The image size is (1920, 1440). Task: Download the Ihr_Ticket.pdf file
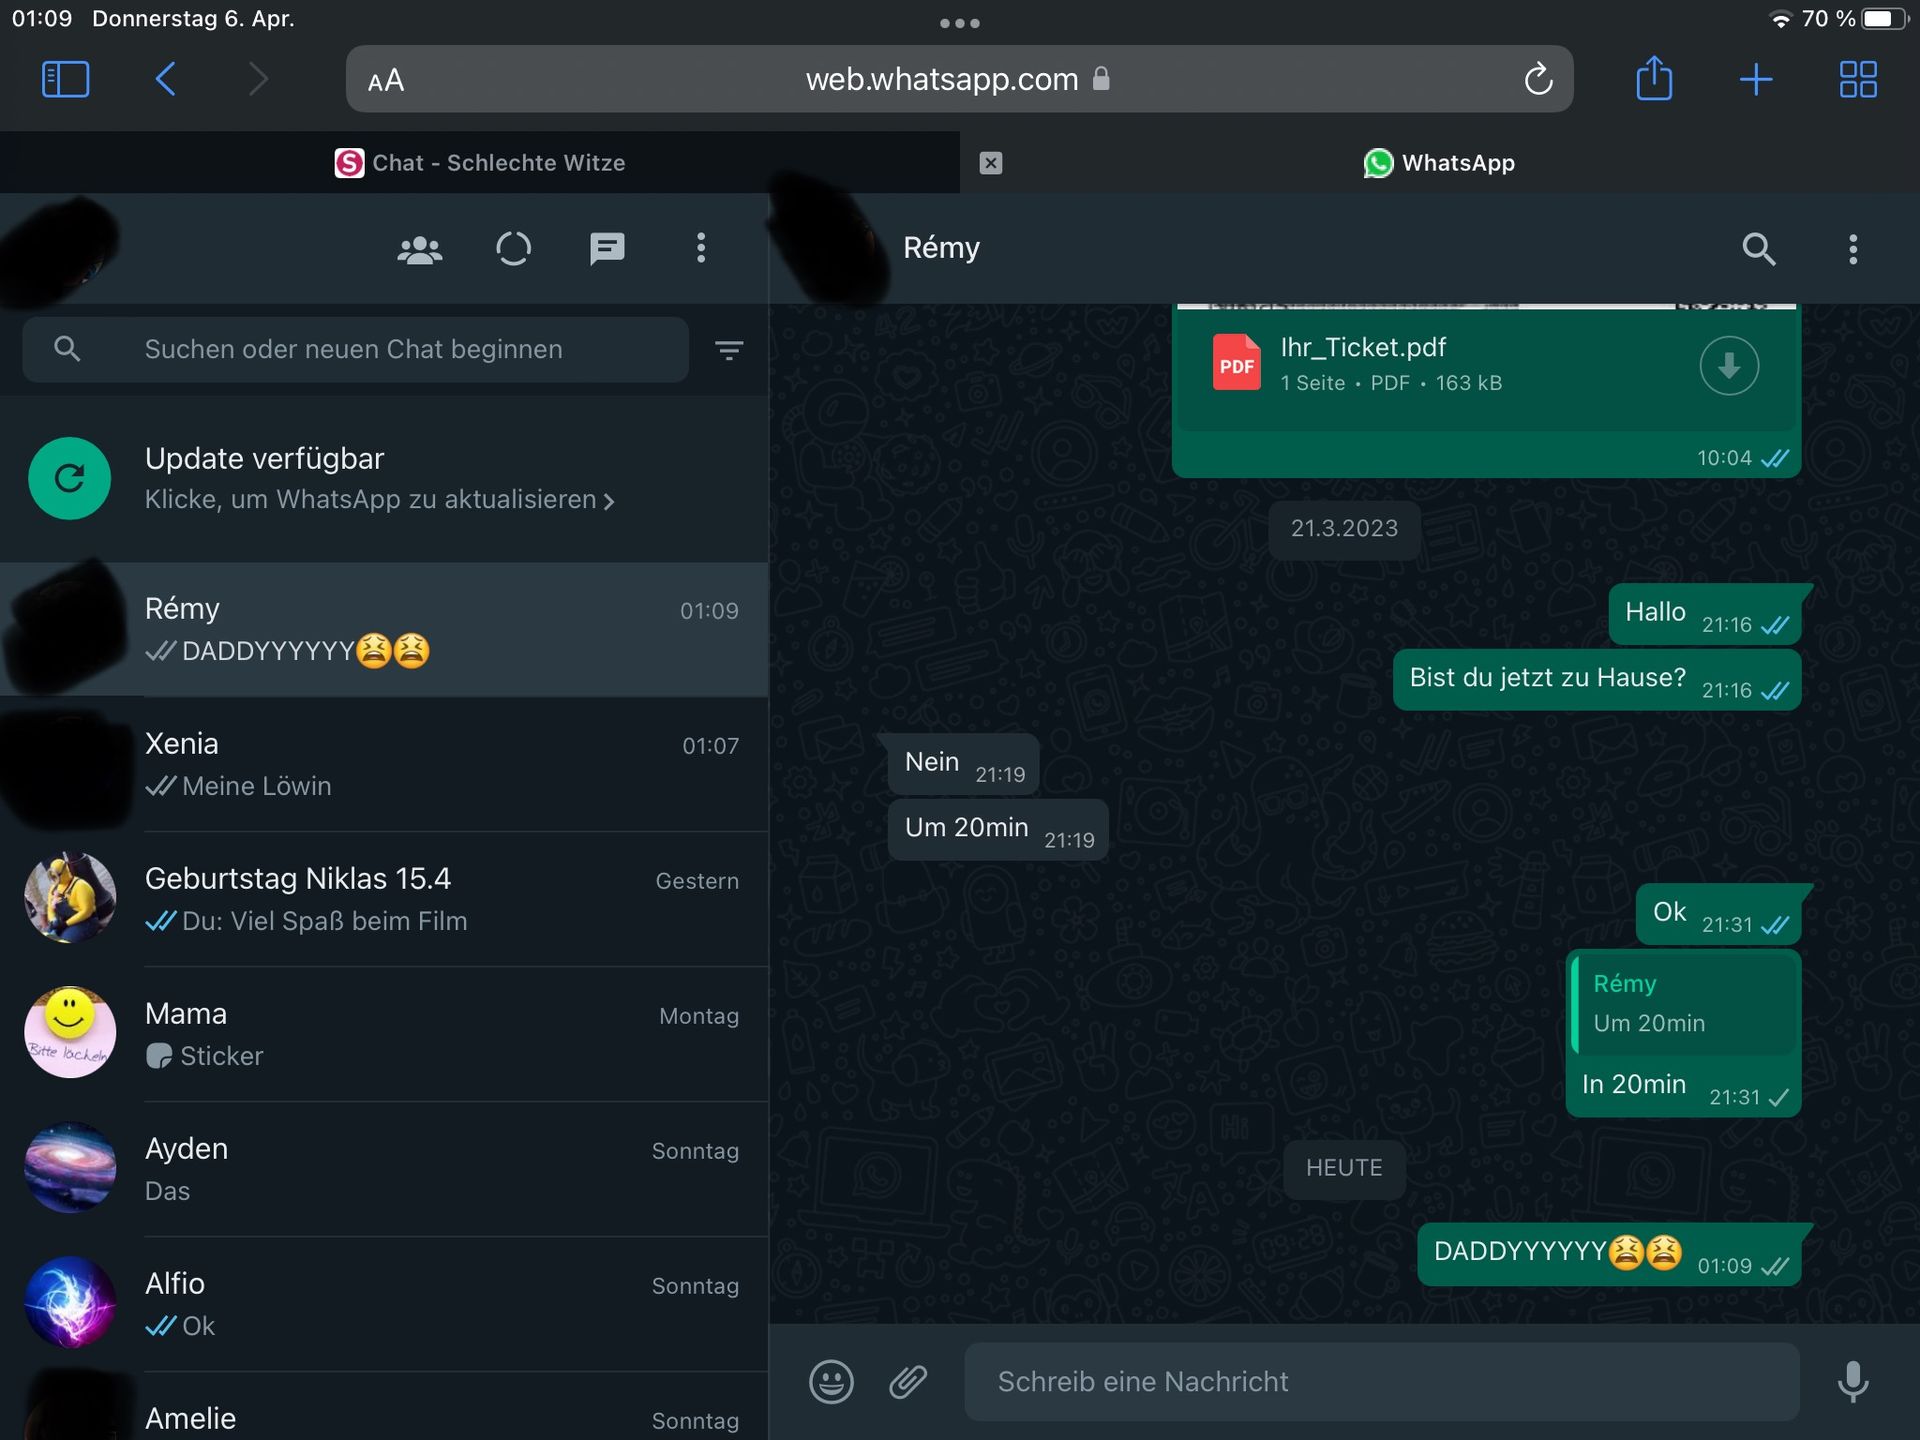[x=1728, y=366]
